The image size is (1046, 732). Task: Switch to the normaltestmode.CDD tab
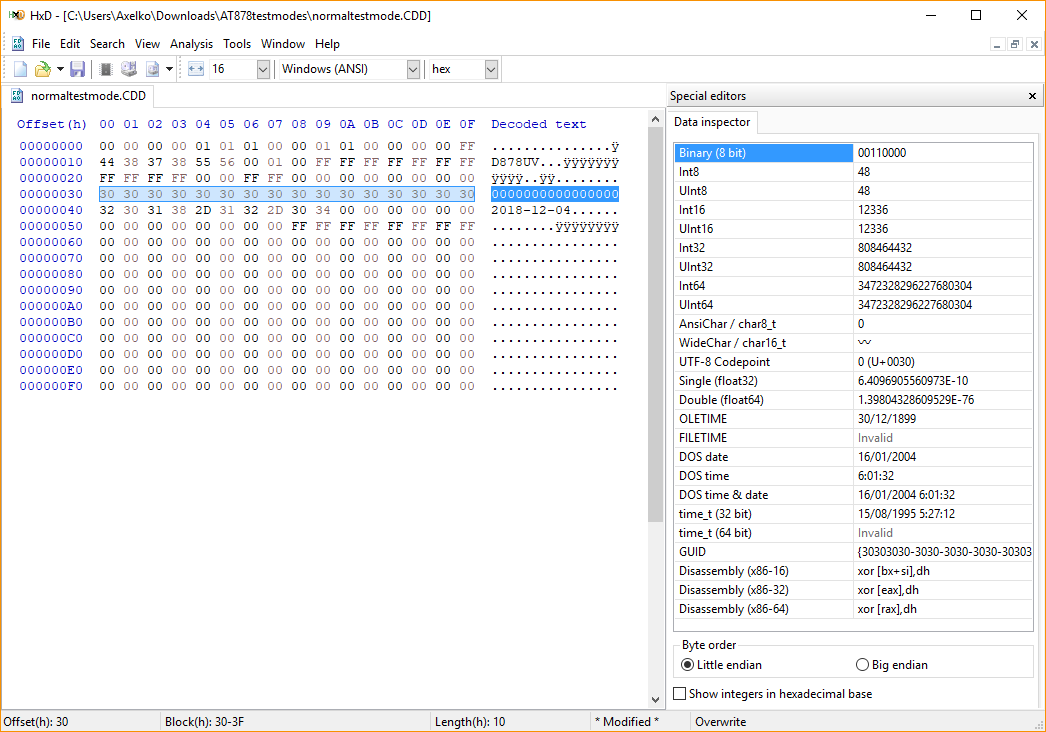(79, 96)
